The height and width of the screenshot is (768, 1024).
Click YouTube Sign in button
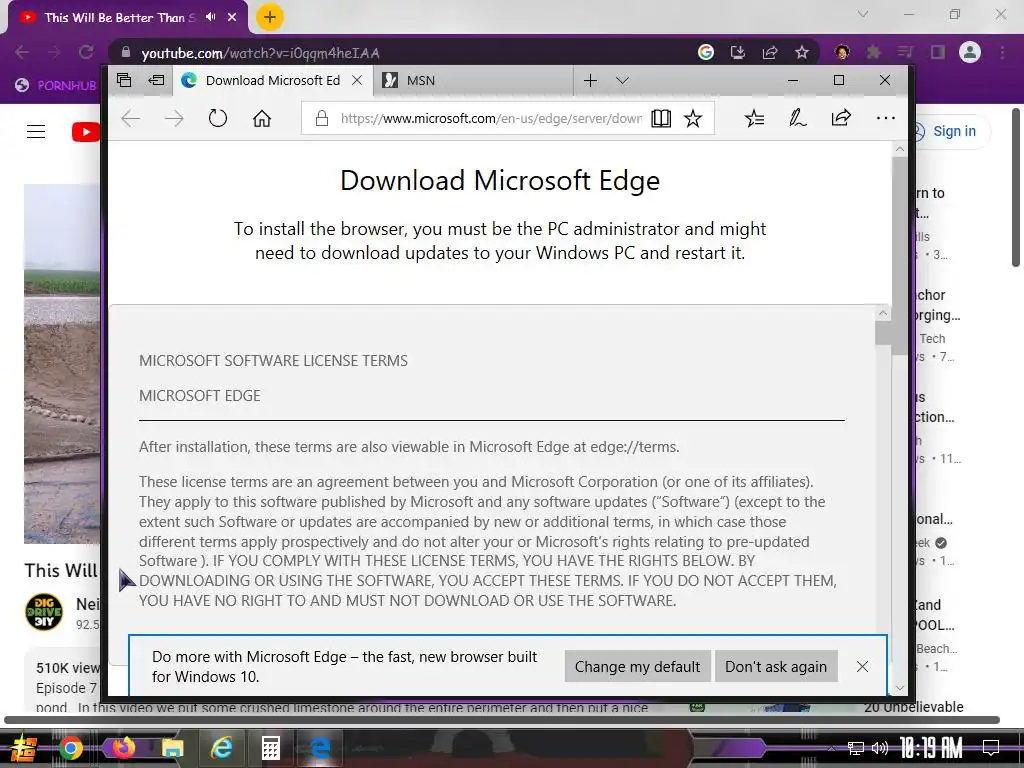(954, 131)
